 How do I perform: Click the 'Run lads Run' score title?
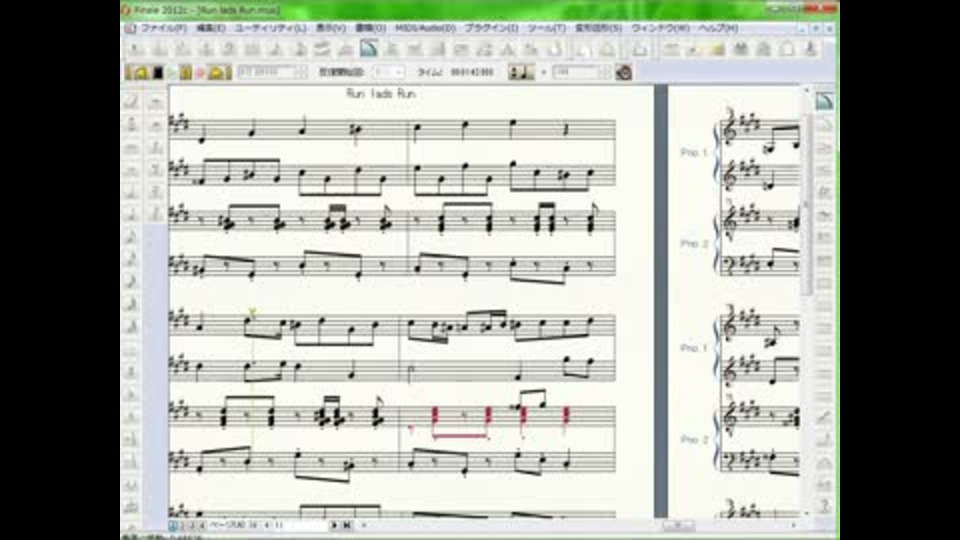click(x=381, y=94)
